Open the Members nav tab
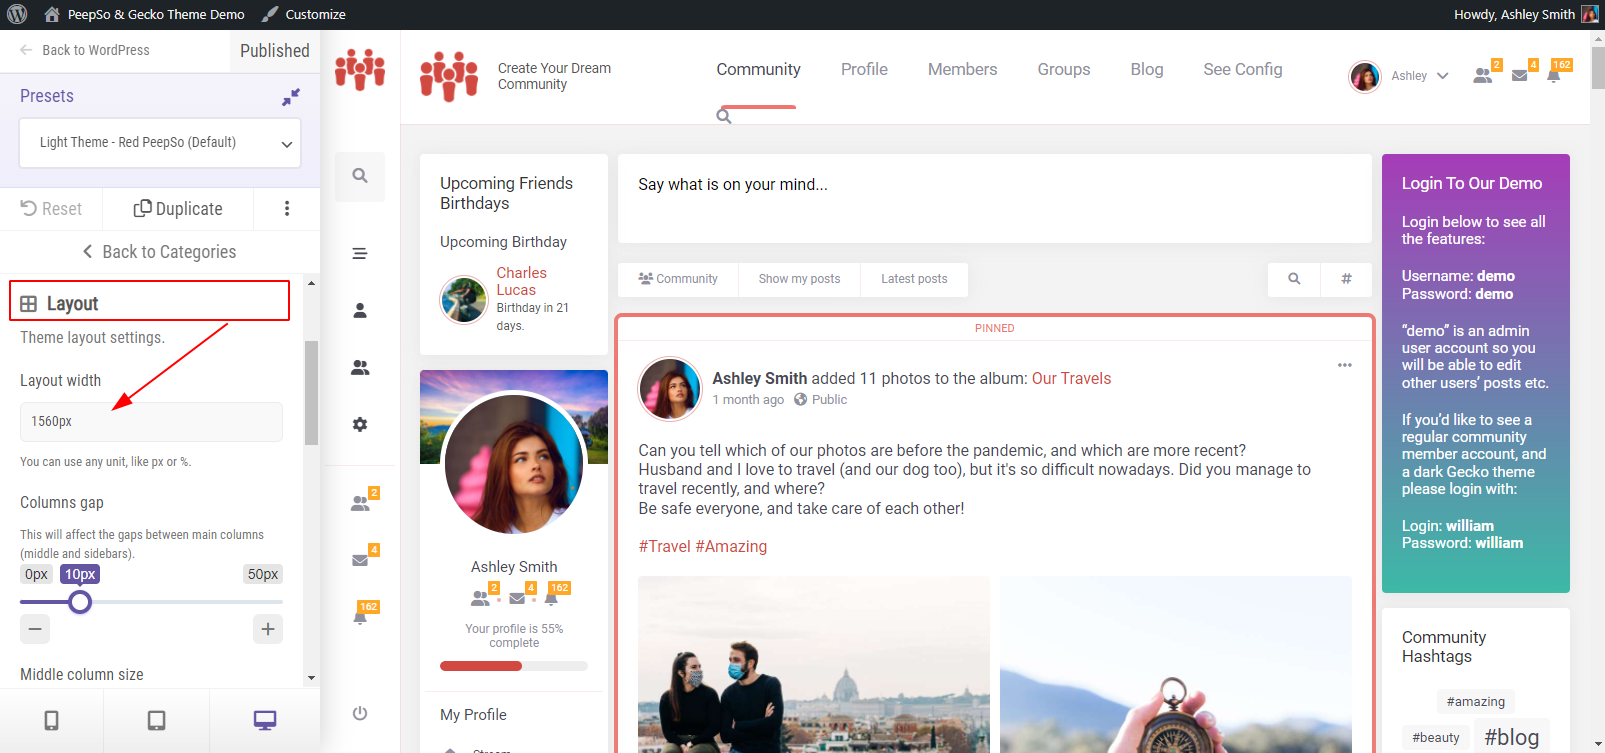The height and width of the screenshot is (753, 1605). (x=962, y=69)
